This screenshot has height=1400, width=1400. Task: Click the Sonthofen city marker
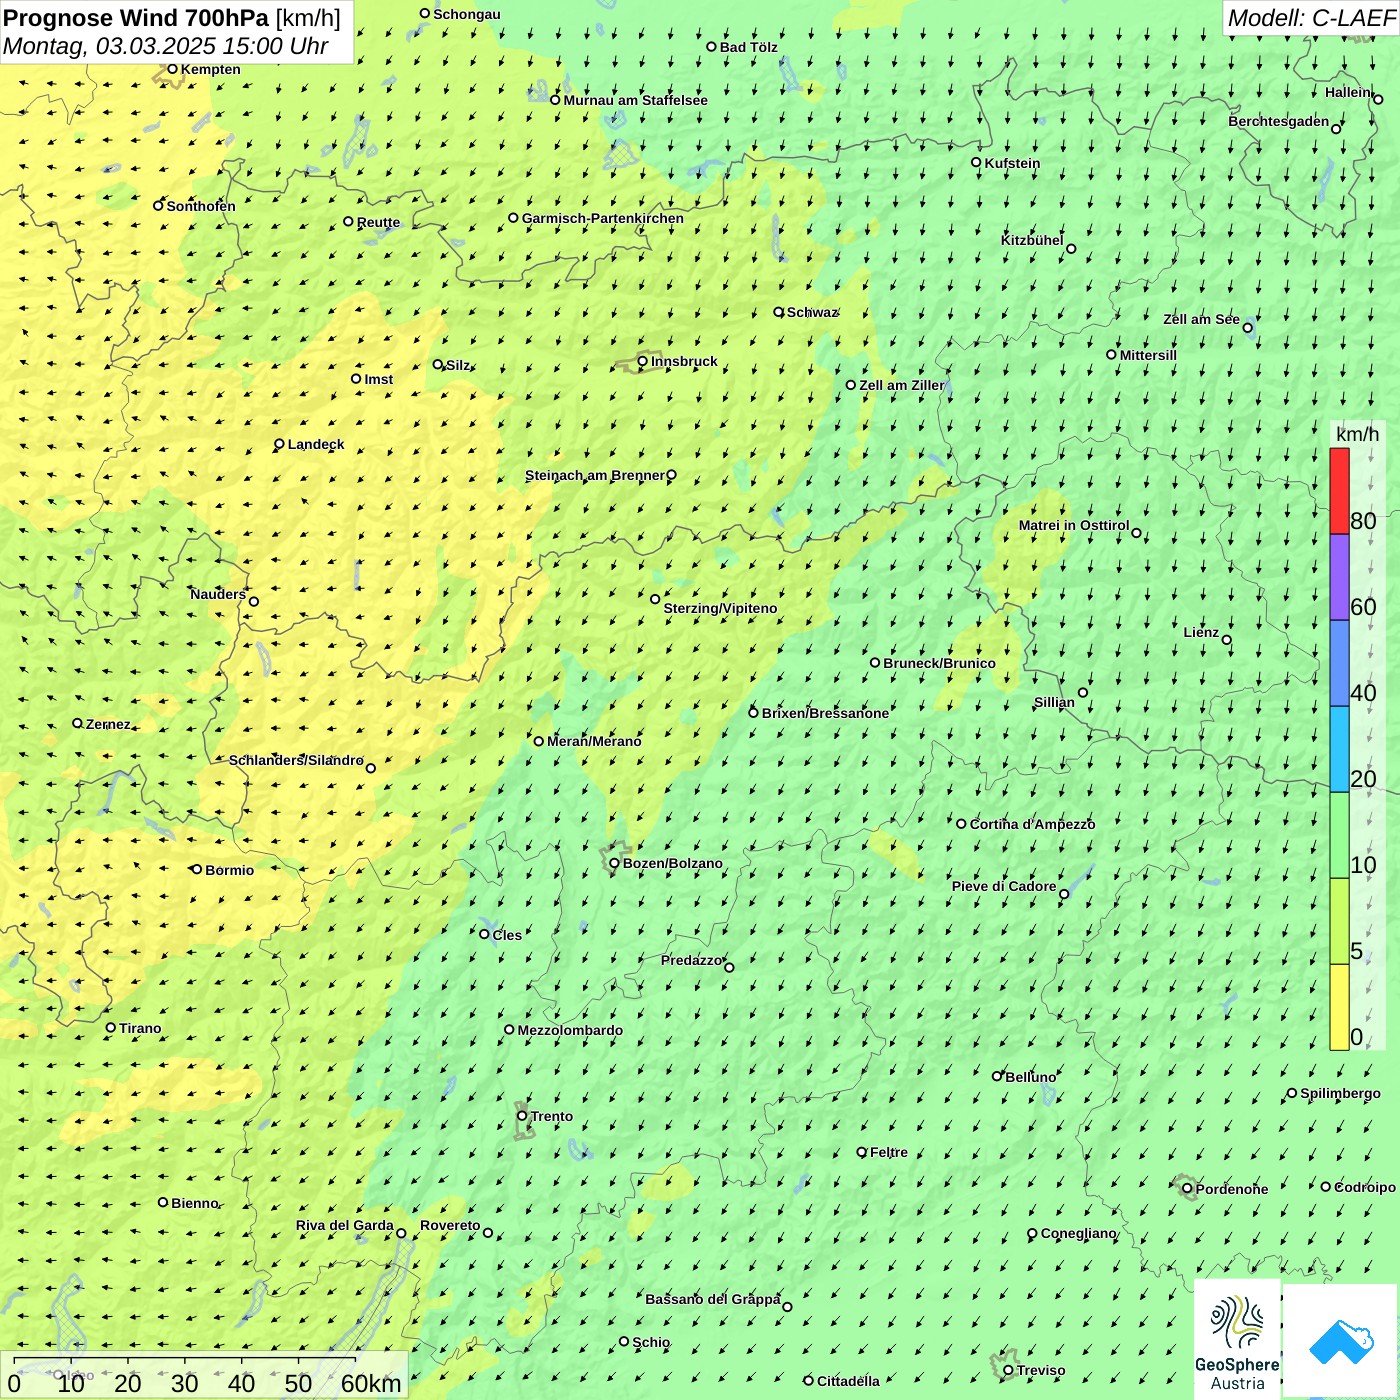tap(158, 205)
